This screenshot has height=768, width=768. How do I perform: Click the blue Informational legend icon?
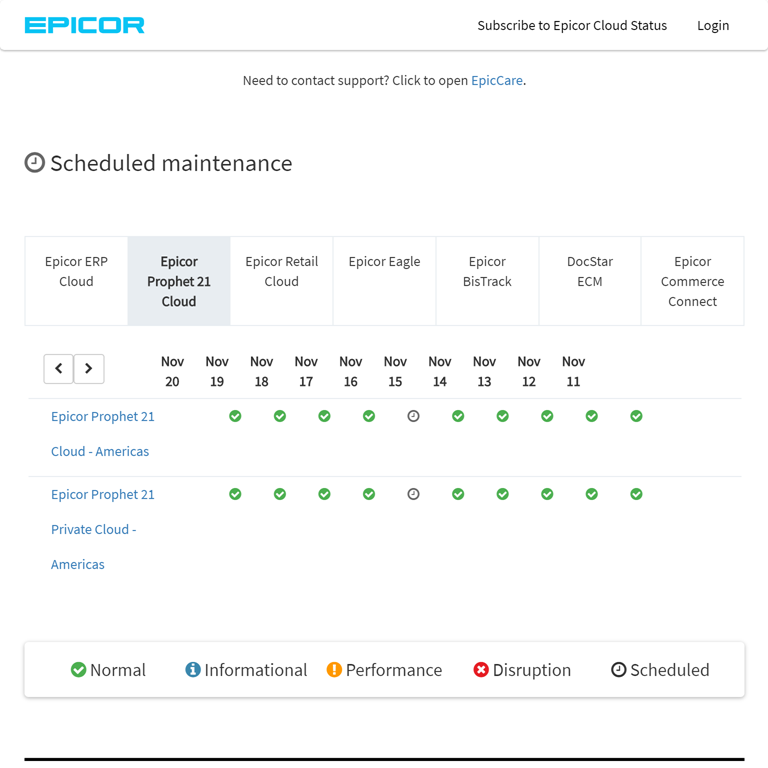(x=193, y=670)
